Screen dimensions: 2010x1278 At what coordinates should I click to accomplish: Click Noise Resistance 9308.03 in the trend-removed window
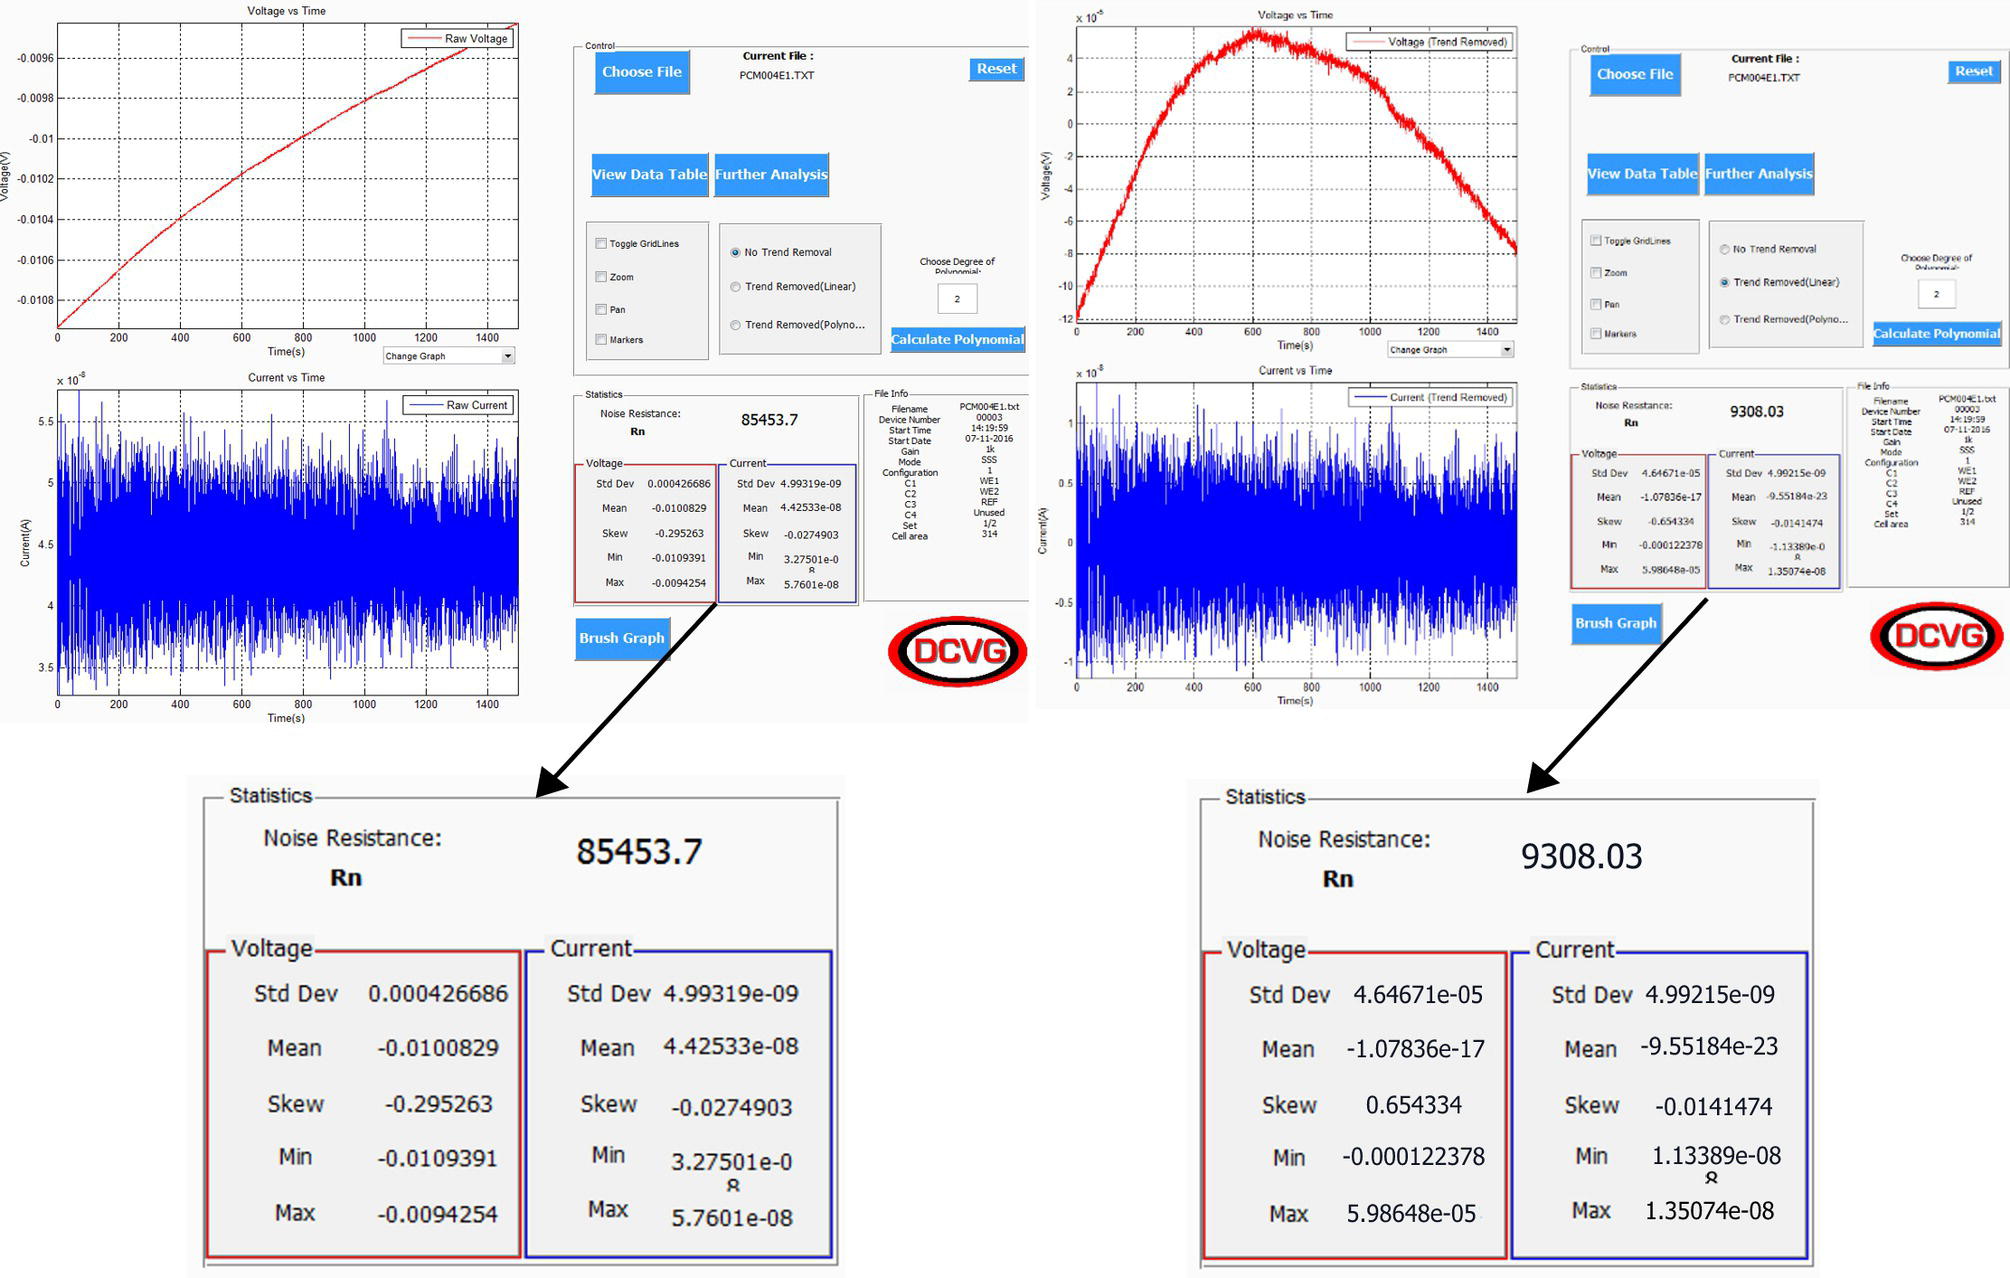pos(1757,411)
